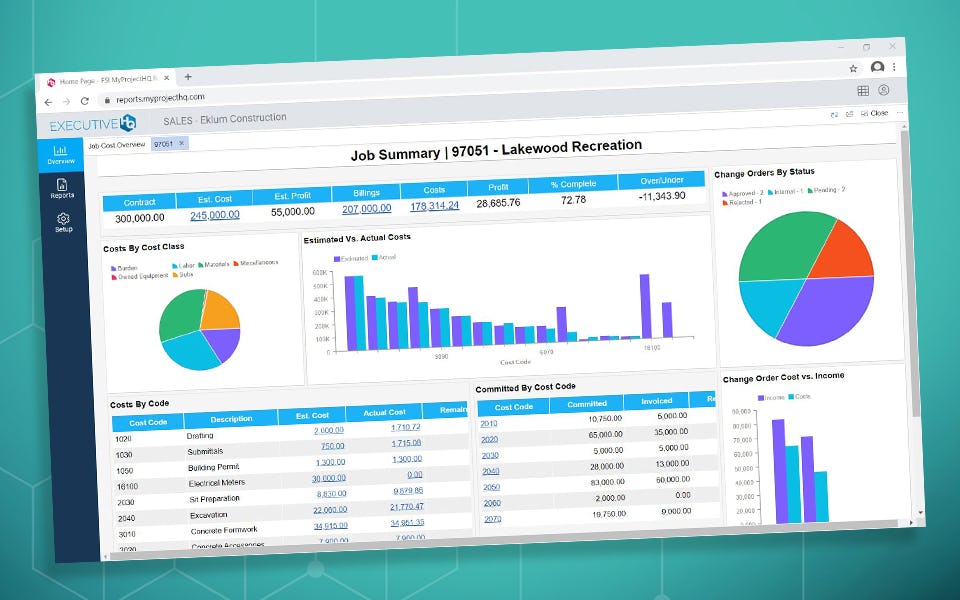Open committed cost code 2040 link
Image resolution: width=960 pixels, height=600 pixels.
(x=491, y=471)
